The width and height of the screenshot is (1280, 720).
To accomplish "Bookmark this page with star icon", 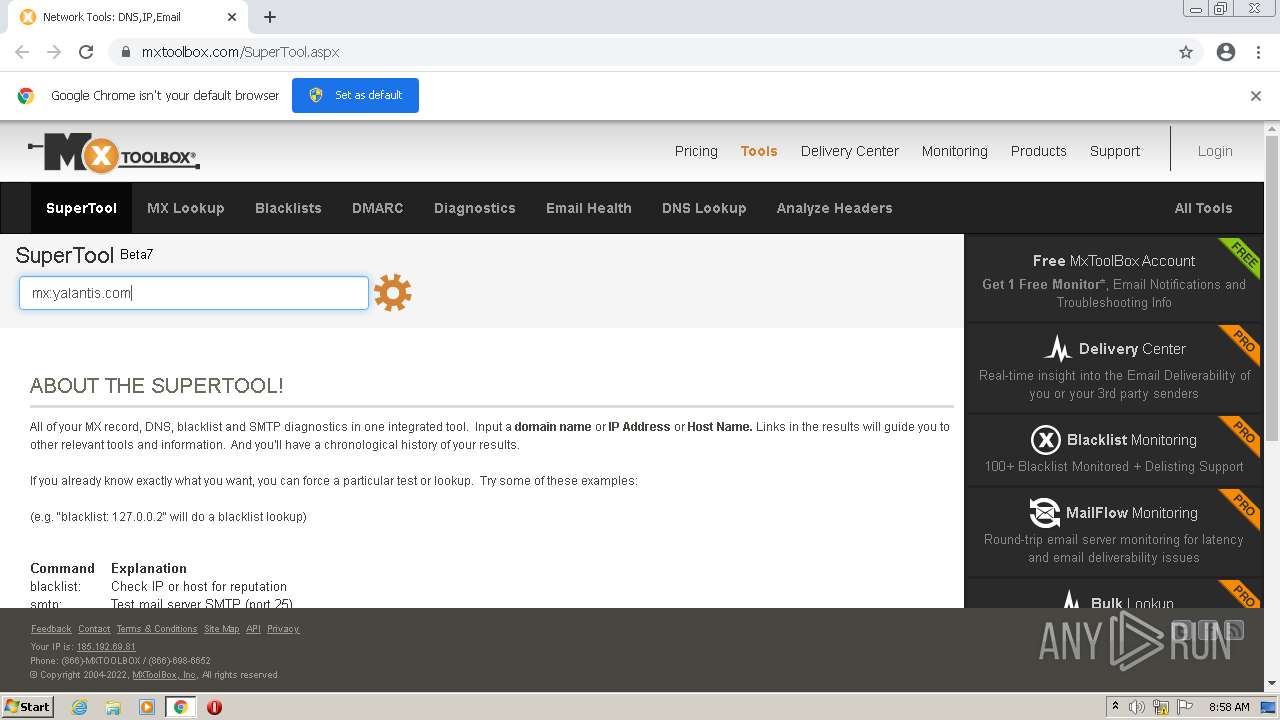I will click(x=1186, y=52).
